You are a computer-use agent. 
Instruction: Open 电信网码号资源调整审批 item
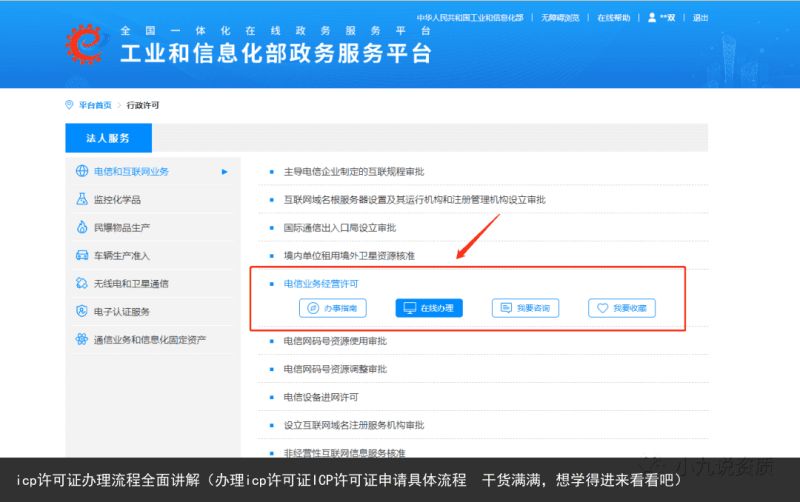pyautogui.click(x=335, y=369)
